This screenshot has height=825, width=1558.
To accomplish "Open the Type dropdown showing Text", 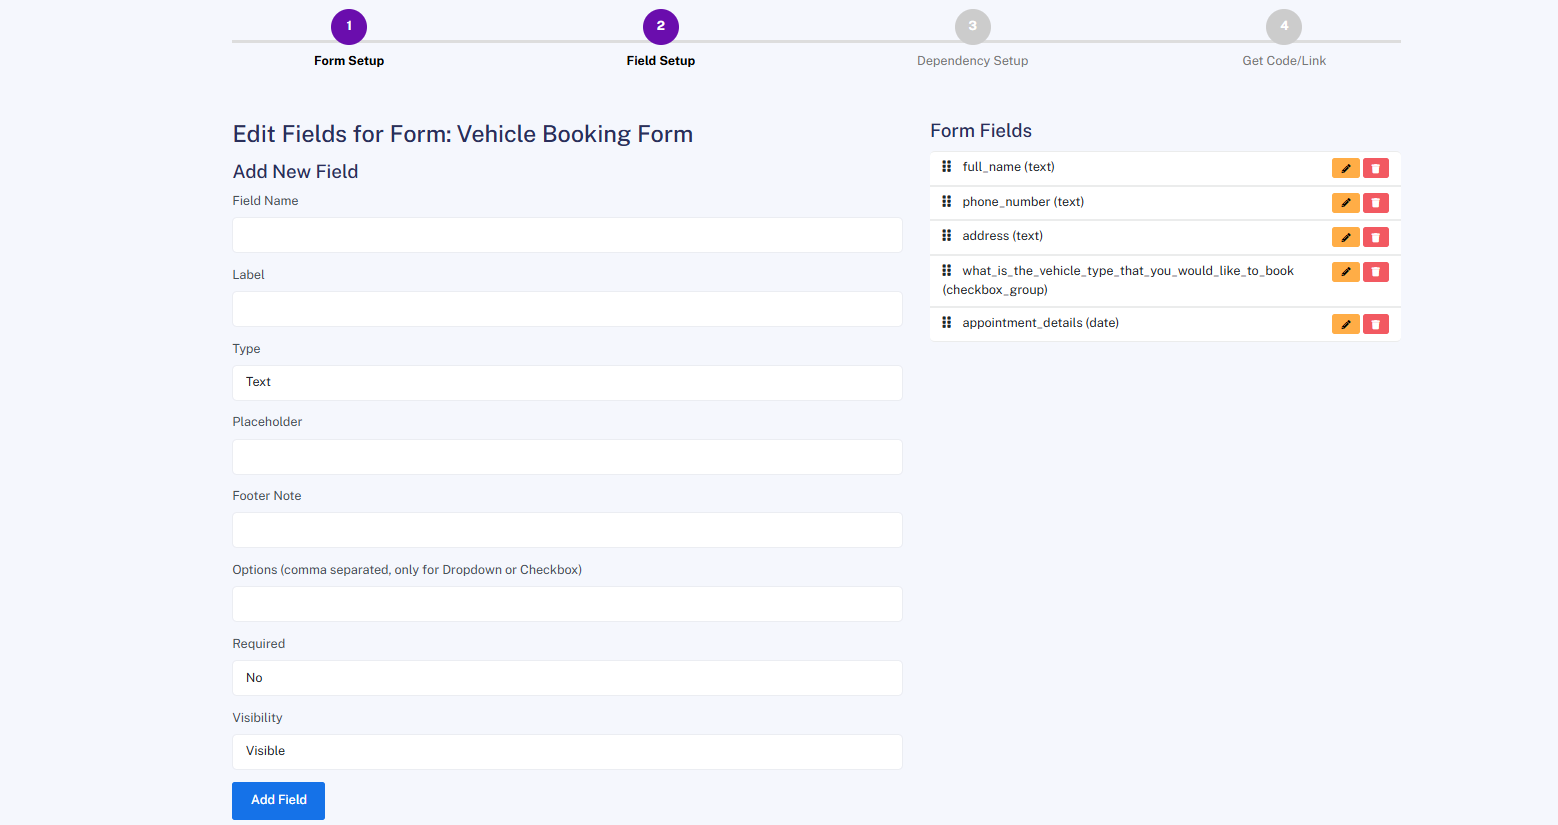I will pos(567,383).
